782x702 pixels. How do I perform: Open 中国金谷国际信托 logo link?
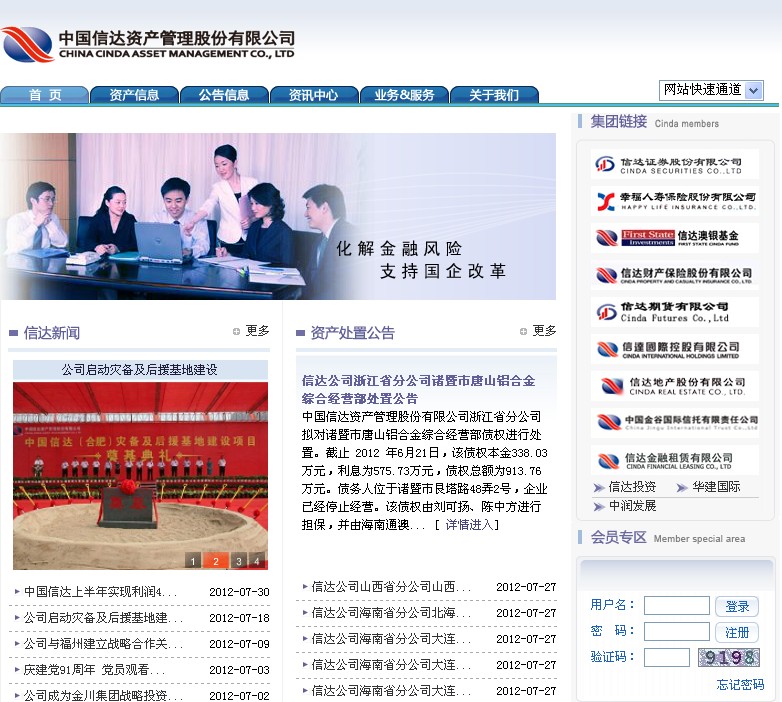(674, 423)
